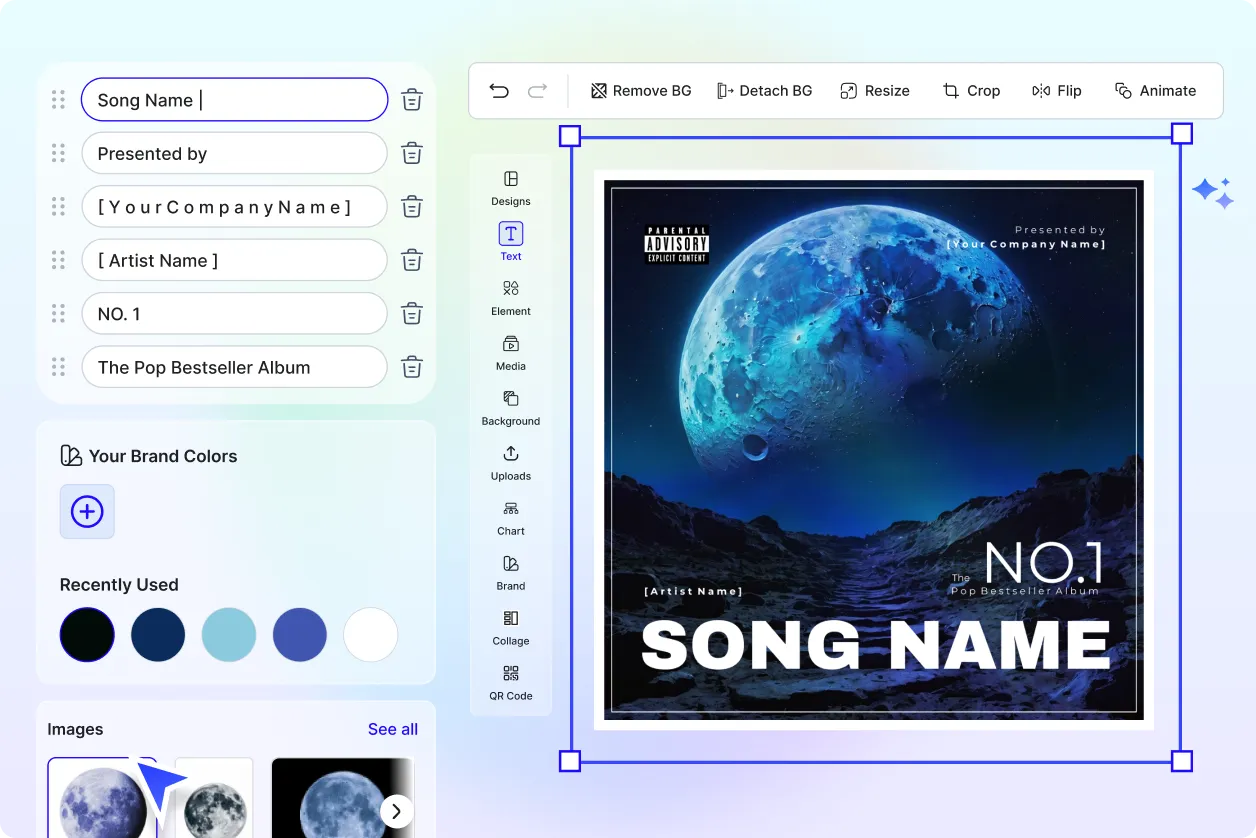
Task: Pick the dark navy recently used color
Action: coord(158,634)
